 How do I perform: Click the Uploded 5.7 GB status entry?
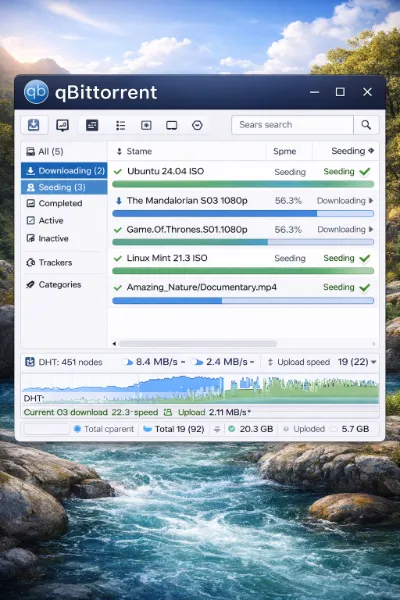pos(327,429)
